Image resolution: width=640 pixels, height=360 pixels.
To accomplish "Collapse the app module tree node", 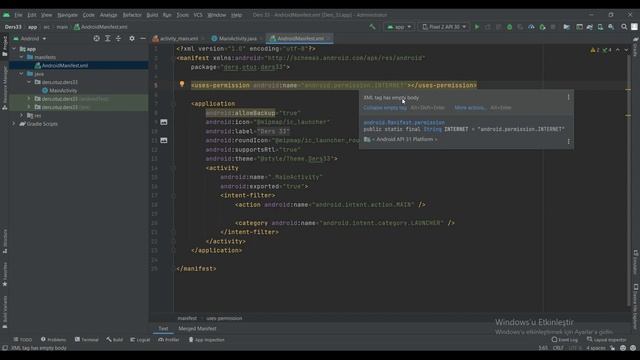I will coord(14,49).
